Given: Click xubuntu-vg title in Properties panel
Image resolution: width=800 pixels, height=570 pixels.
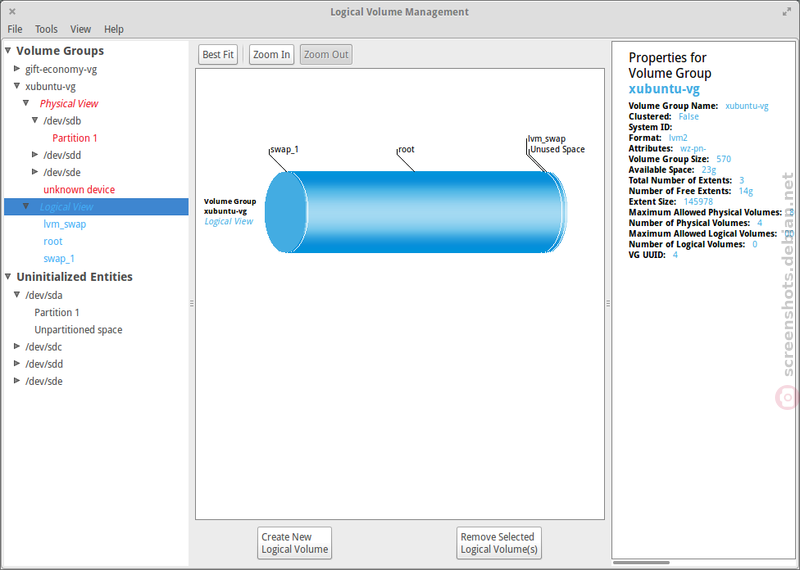Looking at the screenshot, I should 664,89.
